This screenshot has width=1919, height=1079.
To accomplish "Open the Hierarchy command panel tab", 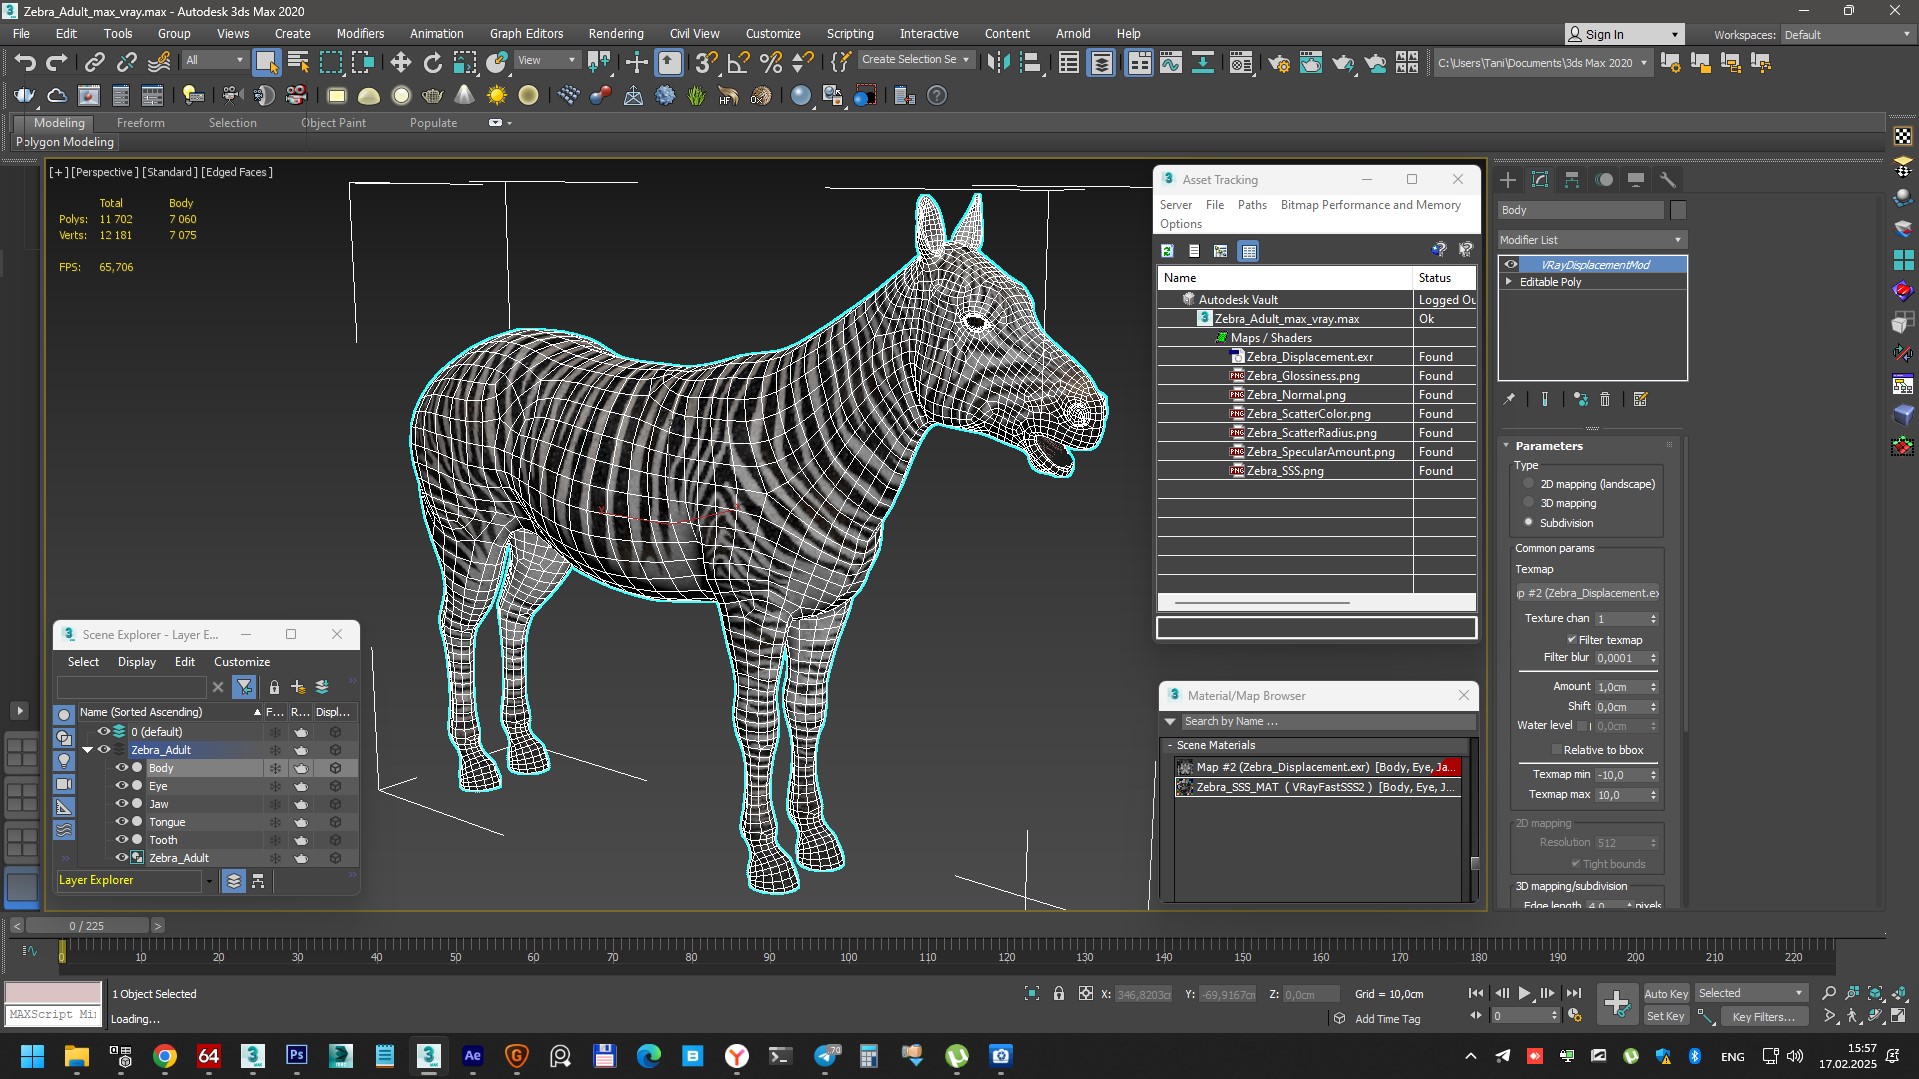I will click(x=1572, y=180).
